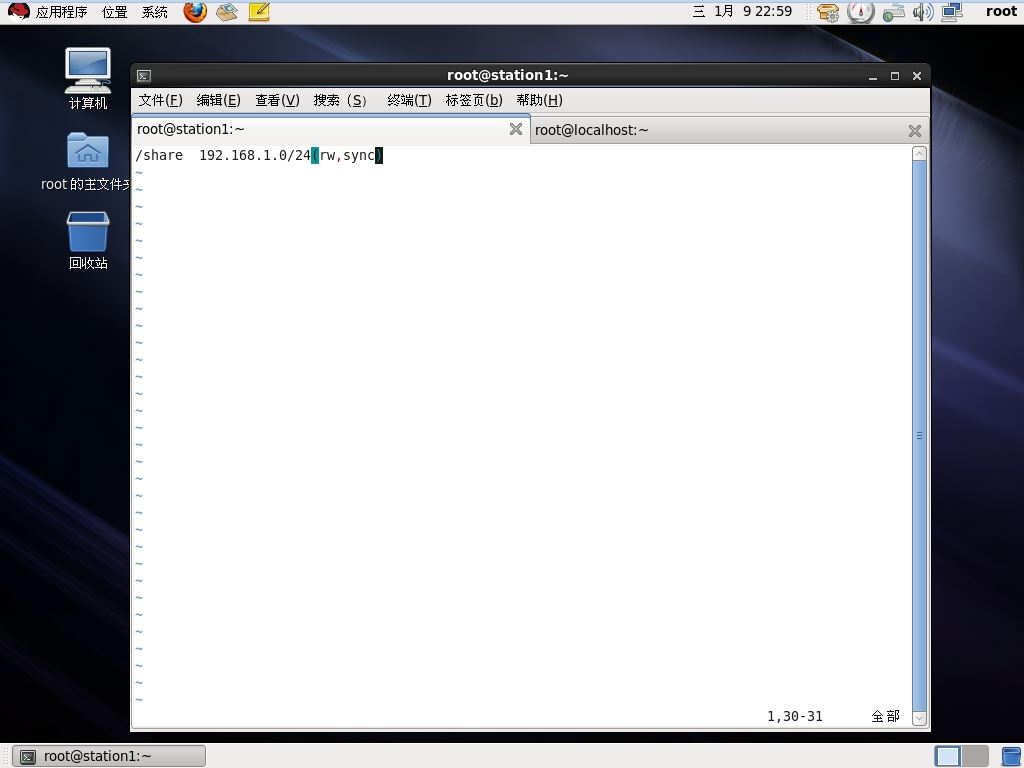The image size is (1024, 768).
Task: Click the power gauge tray icon
Action: coord(860,12)
